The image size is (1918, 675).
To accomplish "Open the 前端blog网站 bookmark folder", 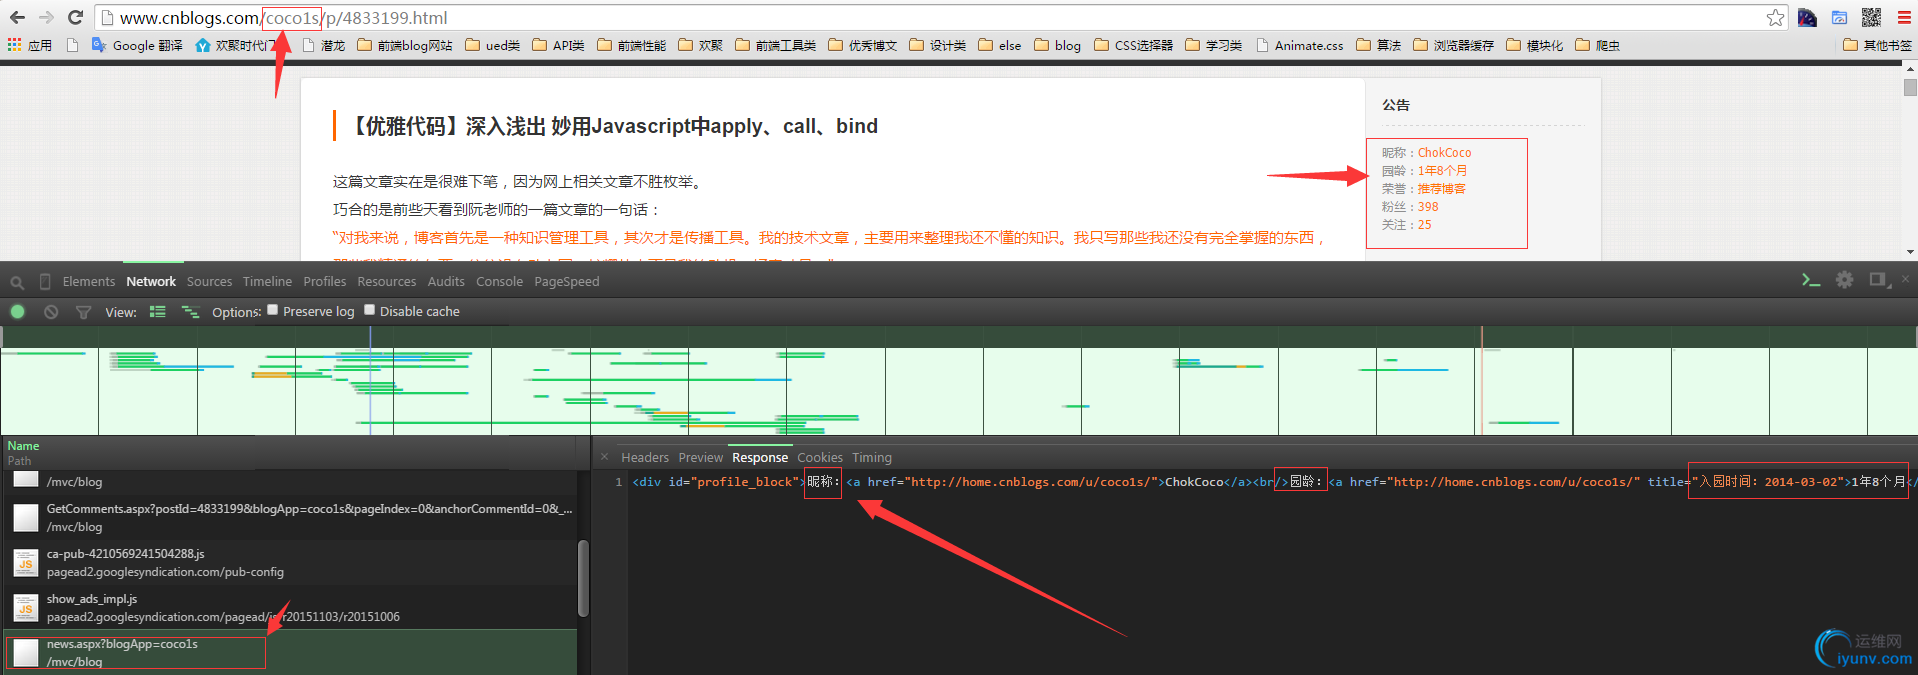I will [405, 45].
